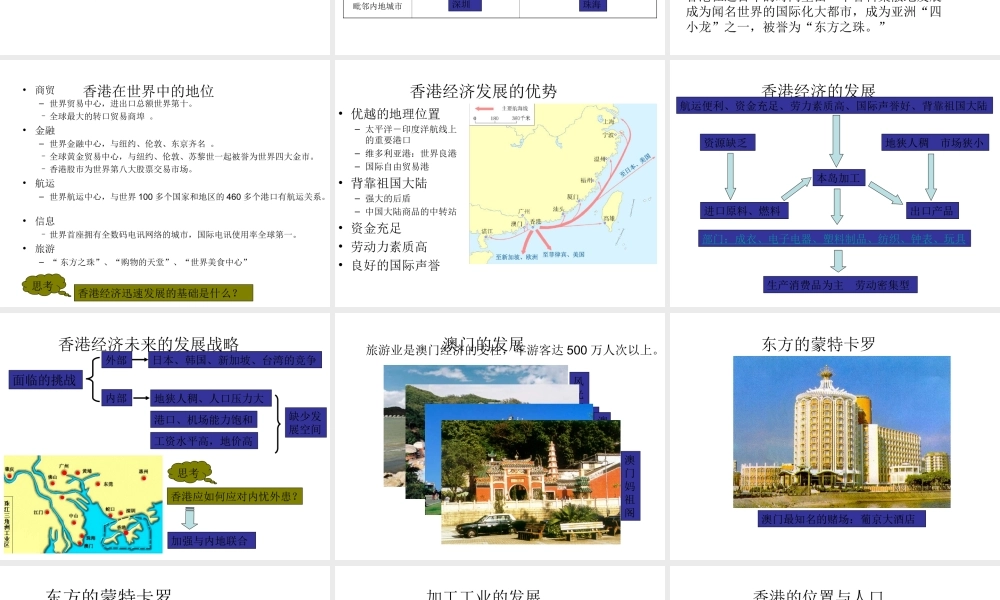
Task: Click the bullet 劳动力素质高
Action: pos(389,247)
